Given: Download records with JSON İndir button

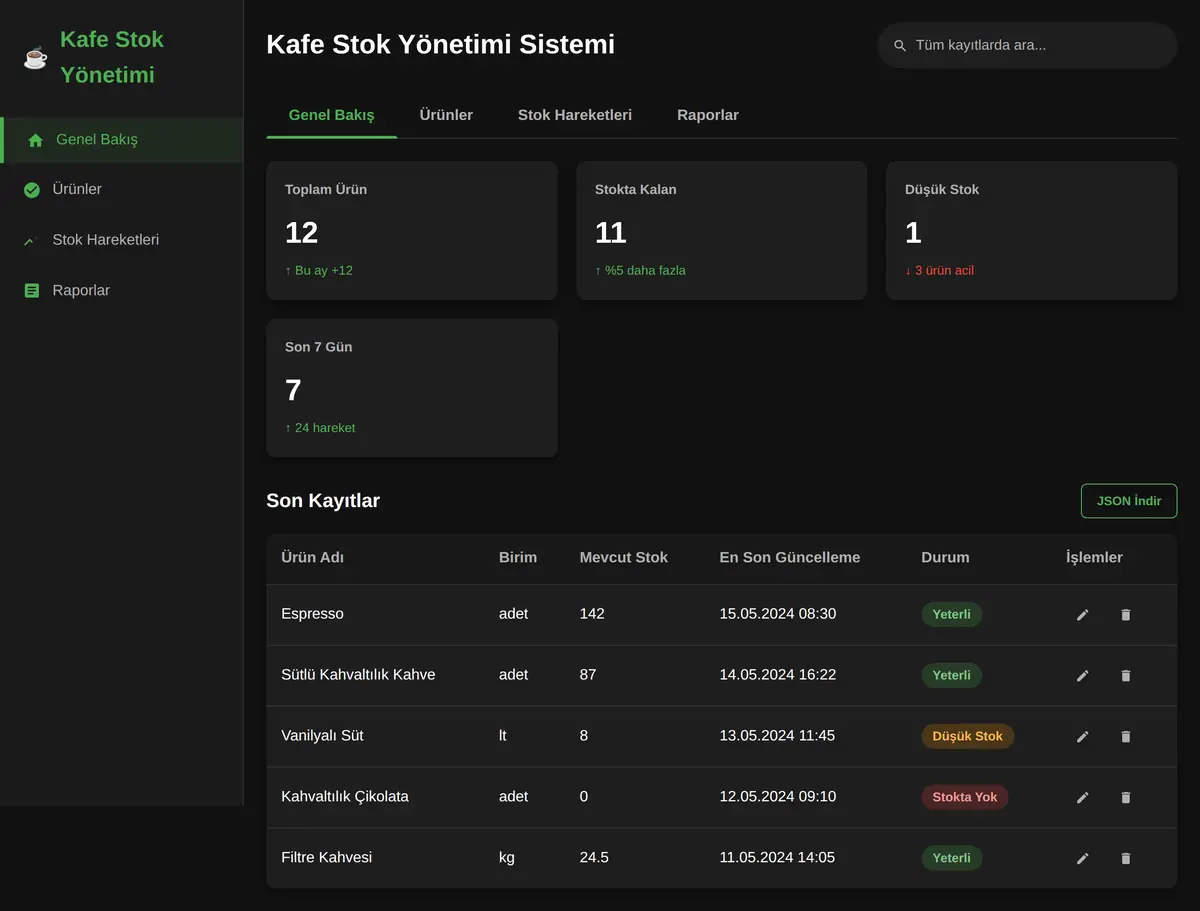Looking at the screenshot, I should coord(1129,501).
